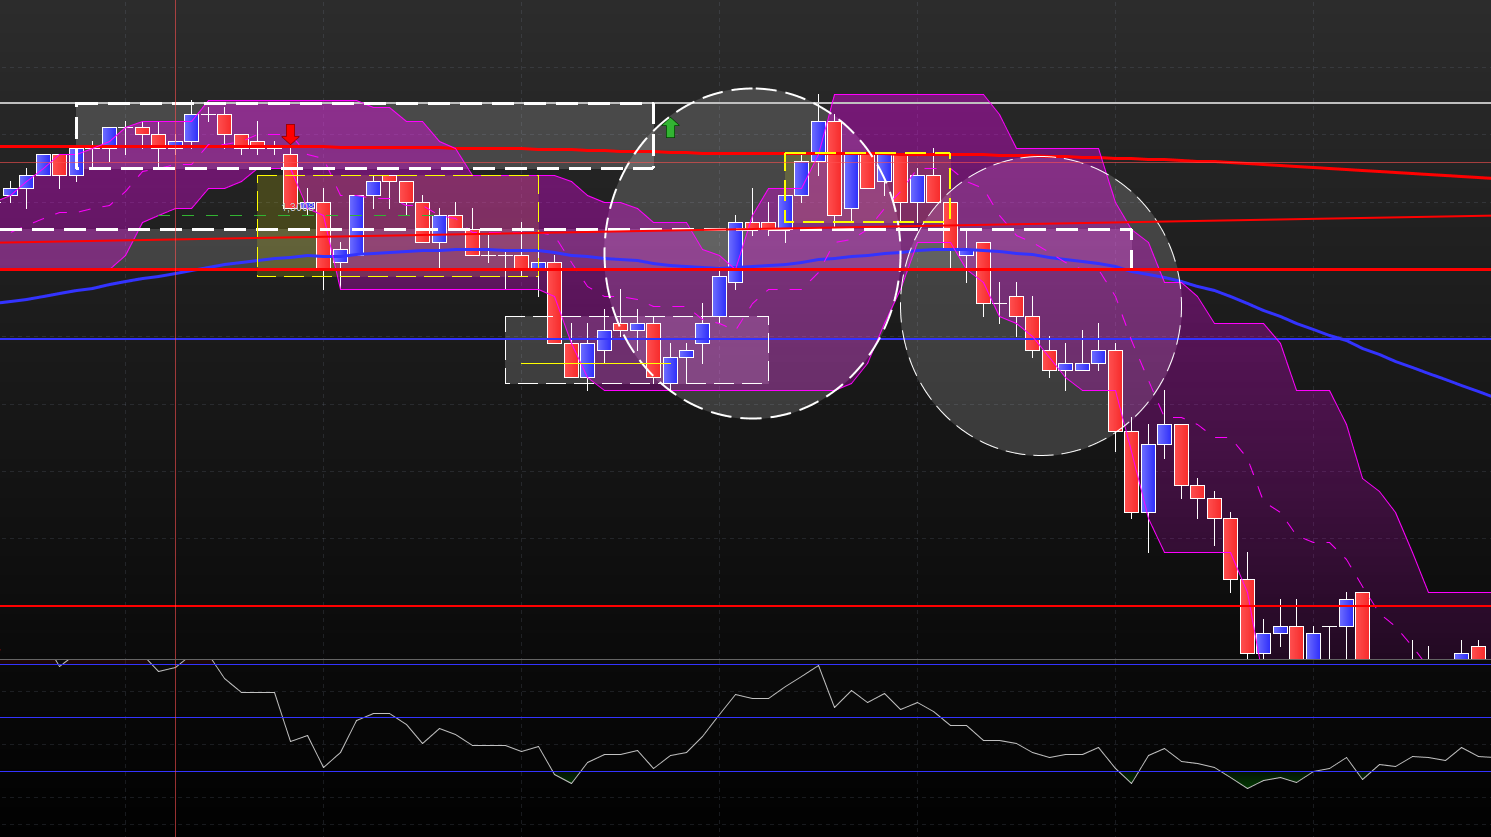1491x837 pixels.
Task: Select the thin blue horizontal level line
Action: tap(745, 339)
